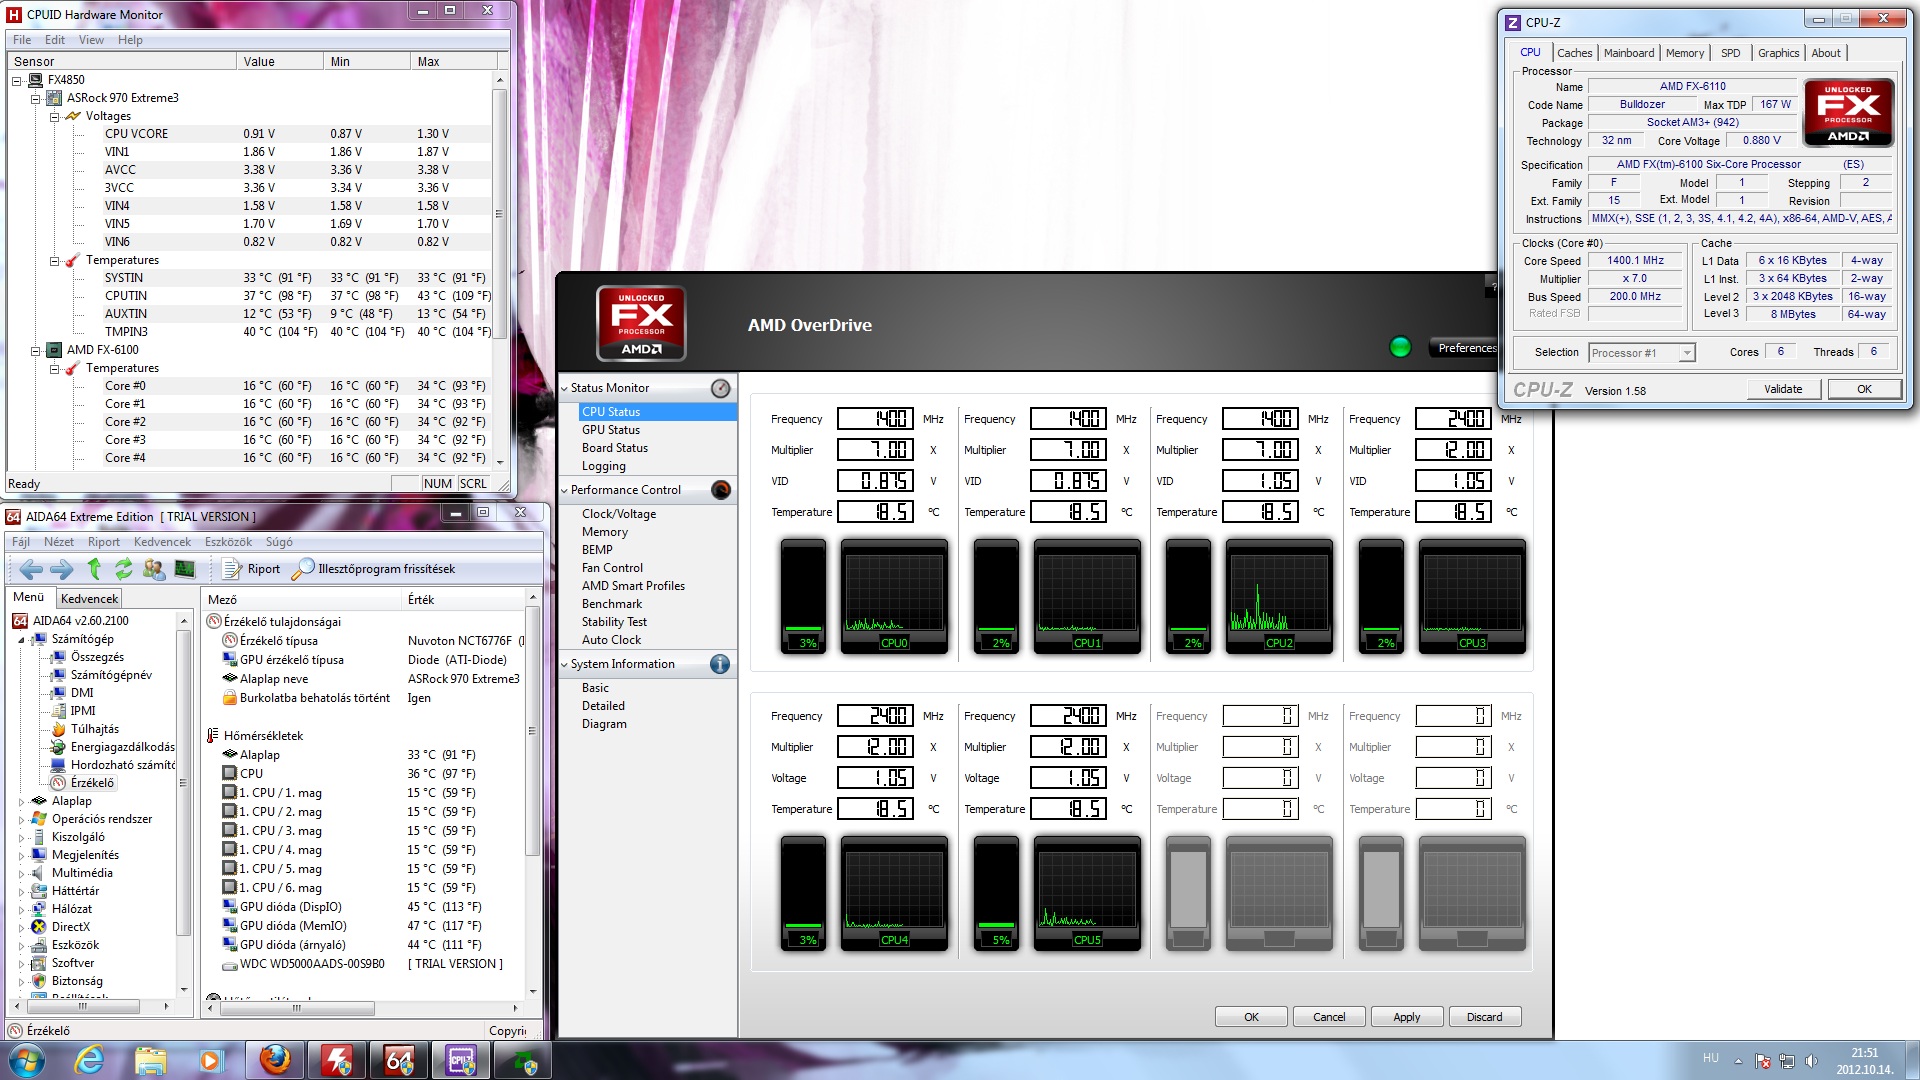Image resolution: width=1920 pixels, height=1080 pixels.
Task: Switch to HWMonitor taskbar button
Action: tap(337, 1060)
